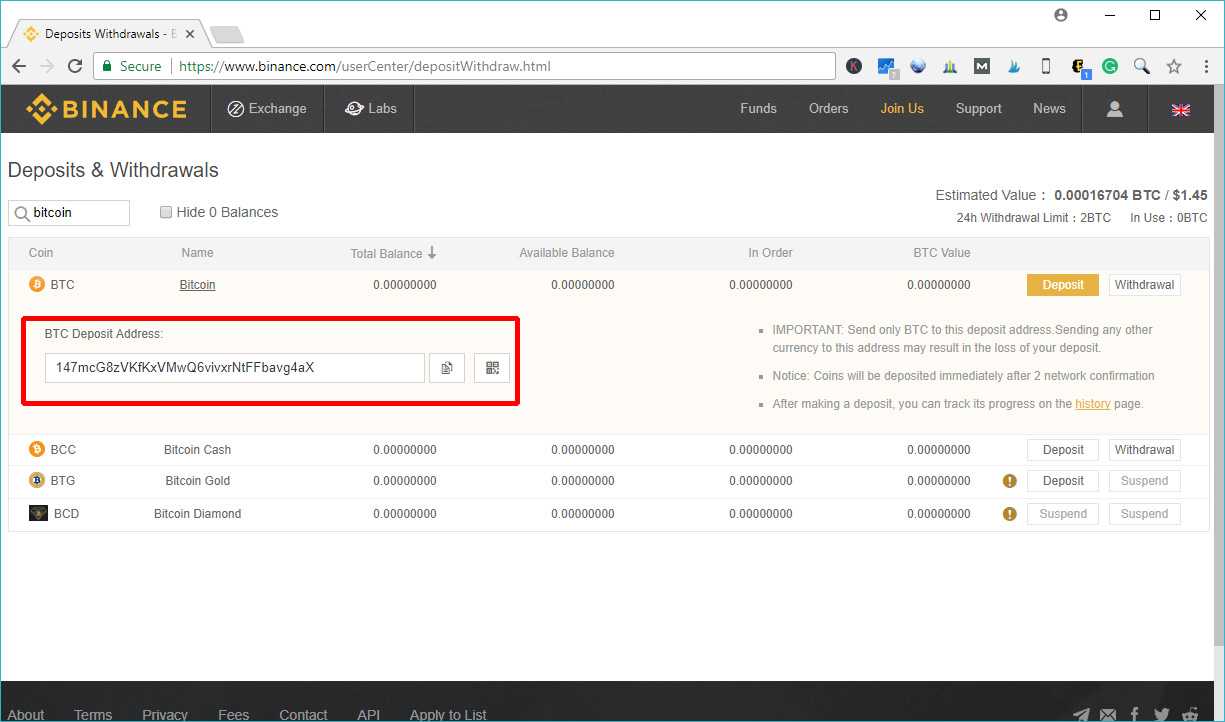Click the browser address bar URL
Screen dimensions: 1225x722
click(x=365, y=66)
